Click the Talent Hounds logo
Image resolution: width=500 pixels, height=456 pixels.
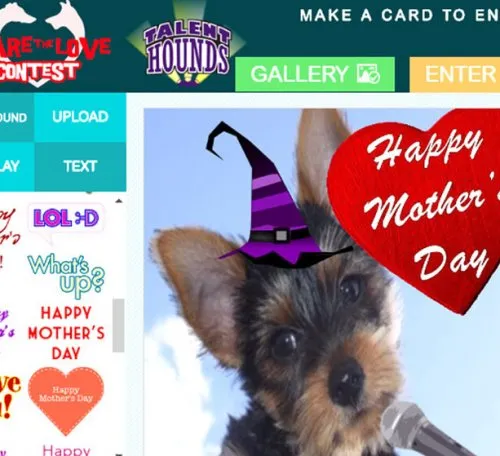[186, 48]
